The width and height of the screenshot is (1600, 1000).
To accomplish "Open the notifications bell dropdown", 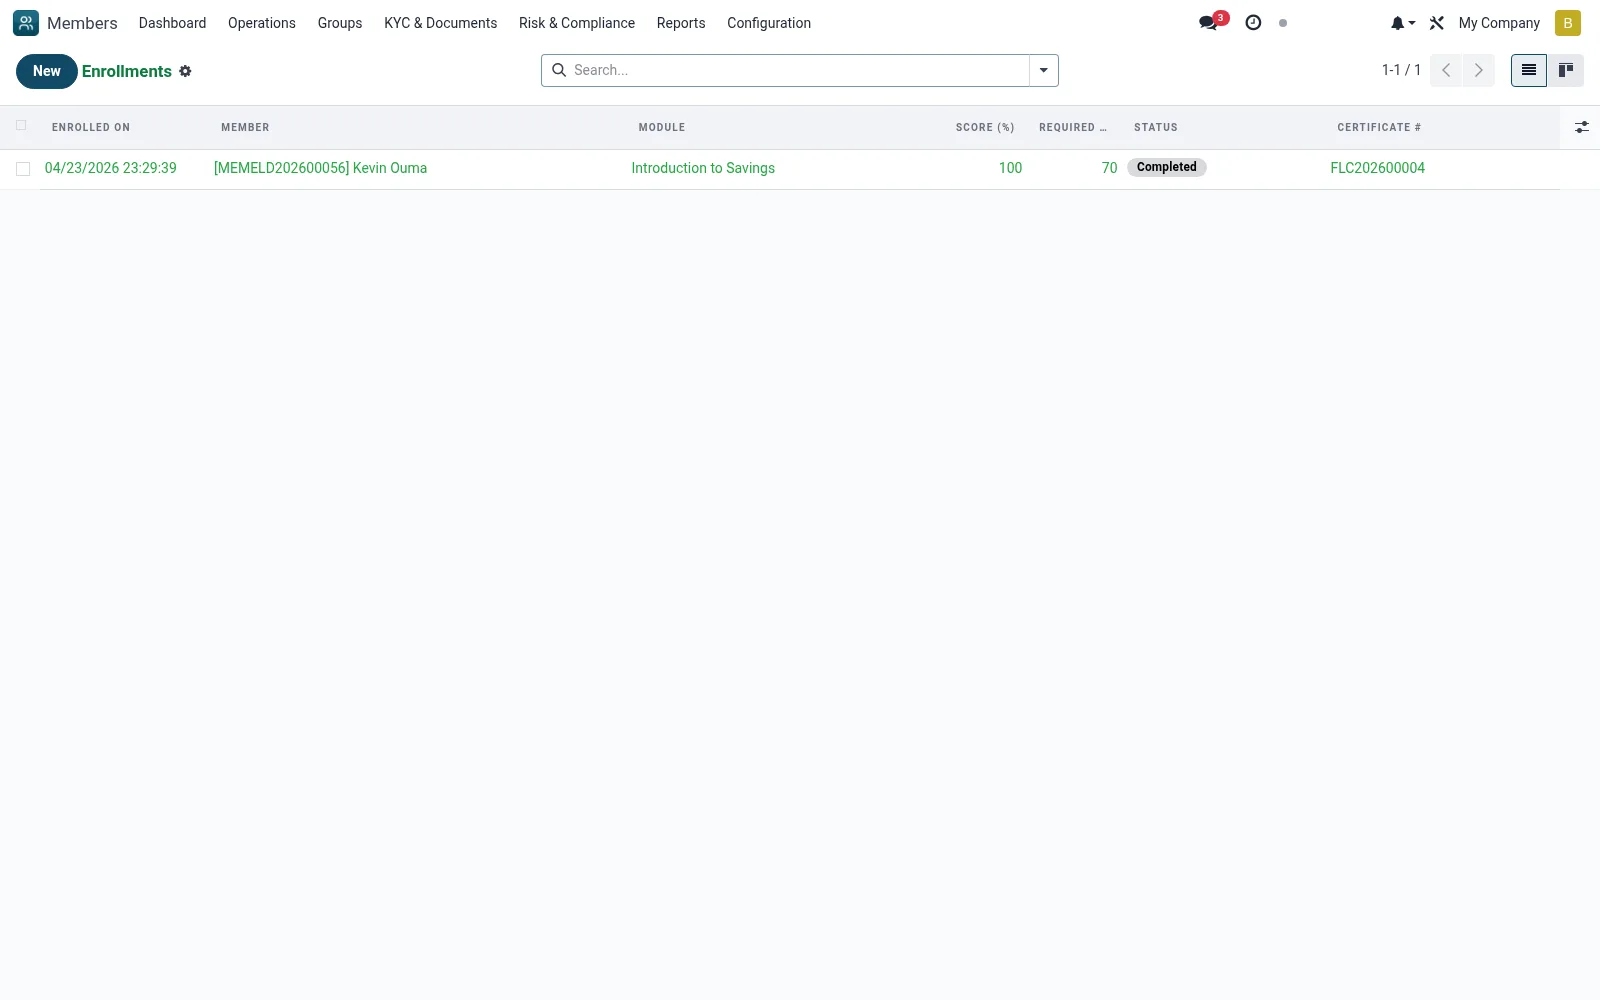I will click(x=1403, y=23).
